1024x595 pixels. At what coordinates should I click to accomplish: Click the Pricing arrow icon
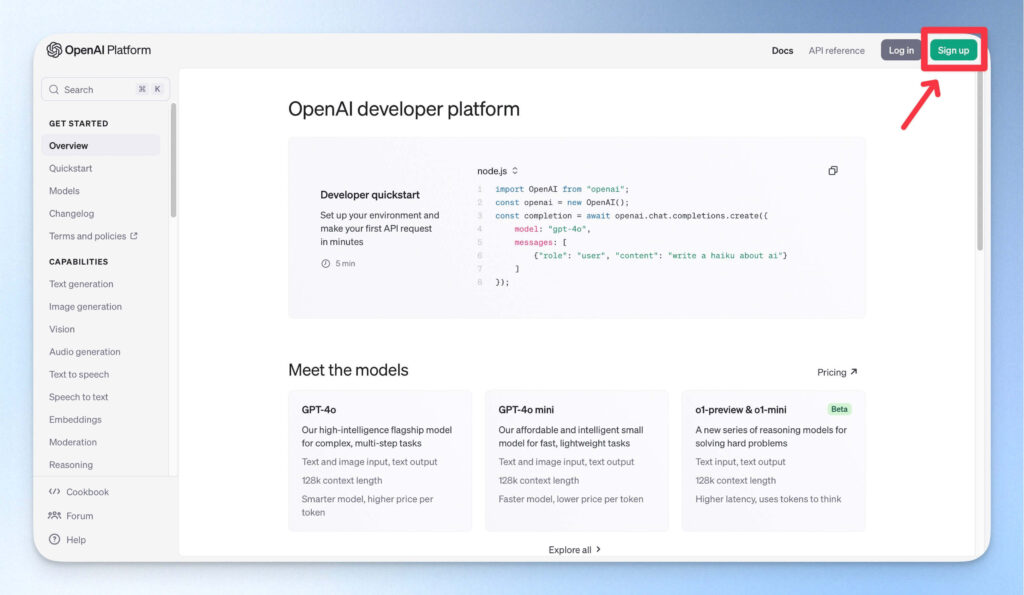click(854, 372)
